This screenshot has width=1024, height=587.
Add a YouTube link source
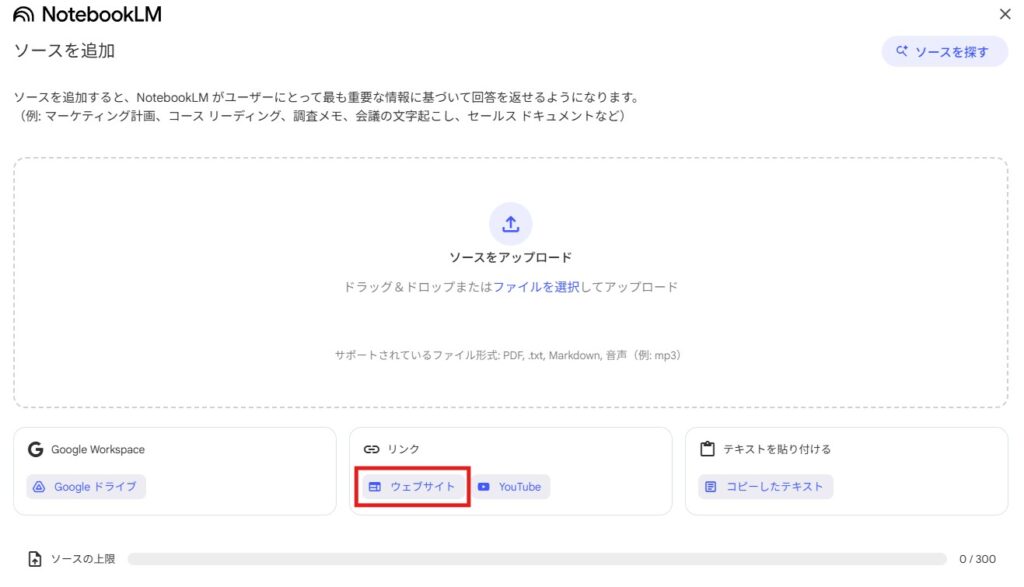tap(510, 487)
